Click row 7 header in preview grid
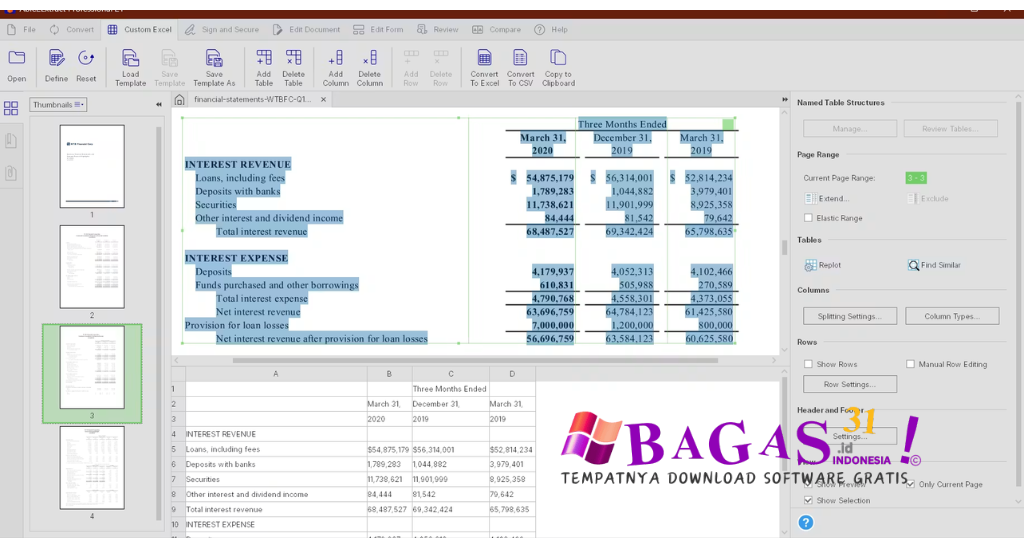This screenshot has width=1024, height=538. 178,479
